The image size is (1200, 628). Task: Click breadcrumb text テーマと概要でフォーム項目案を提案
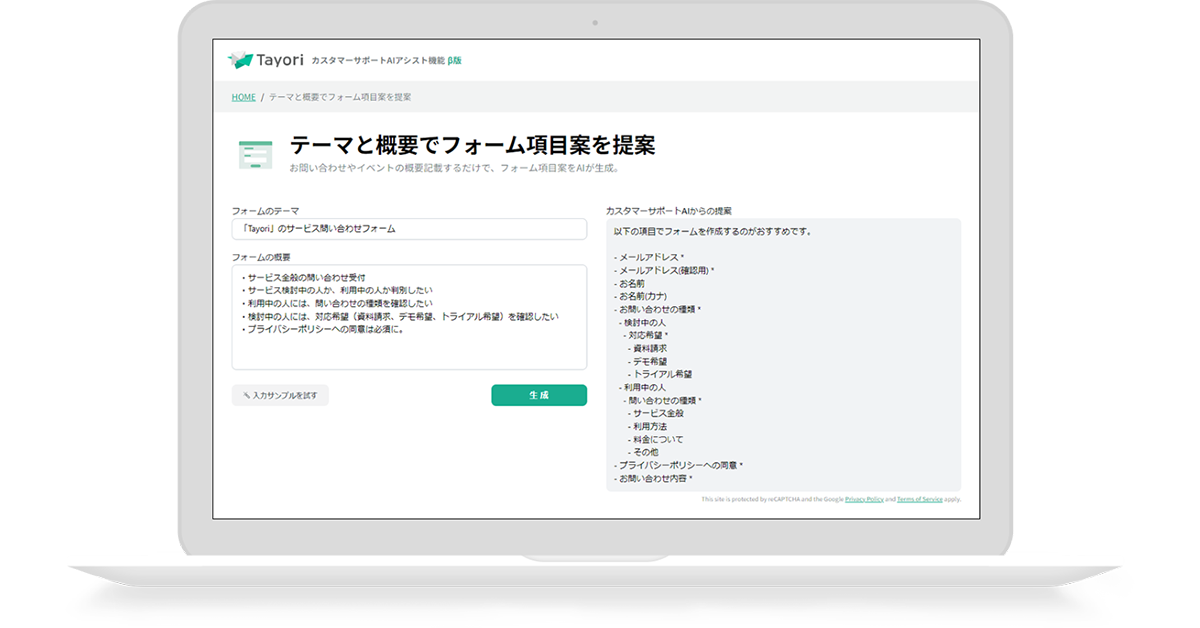pos(340,97)
